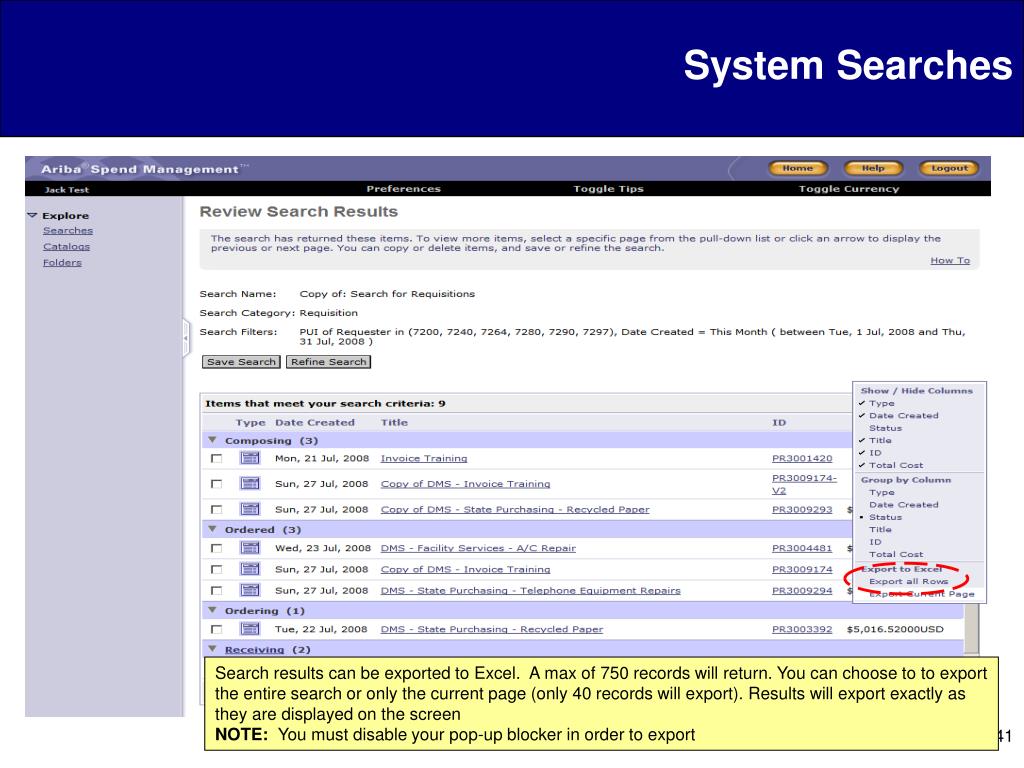Click document icon for Telephone Equipment Repairs
The width and height of the screenshot is (1024, 768).
pyautogui.click(x=249, y=590)
